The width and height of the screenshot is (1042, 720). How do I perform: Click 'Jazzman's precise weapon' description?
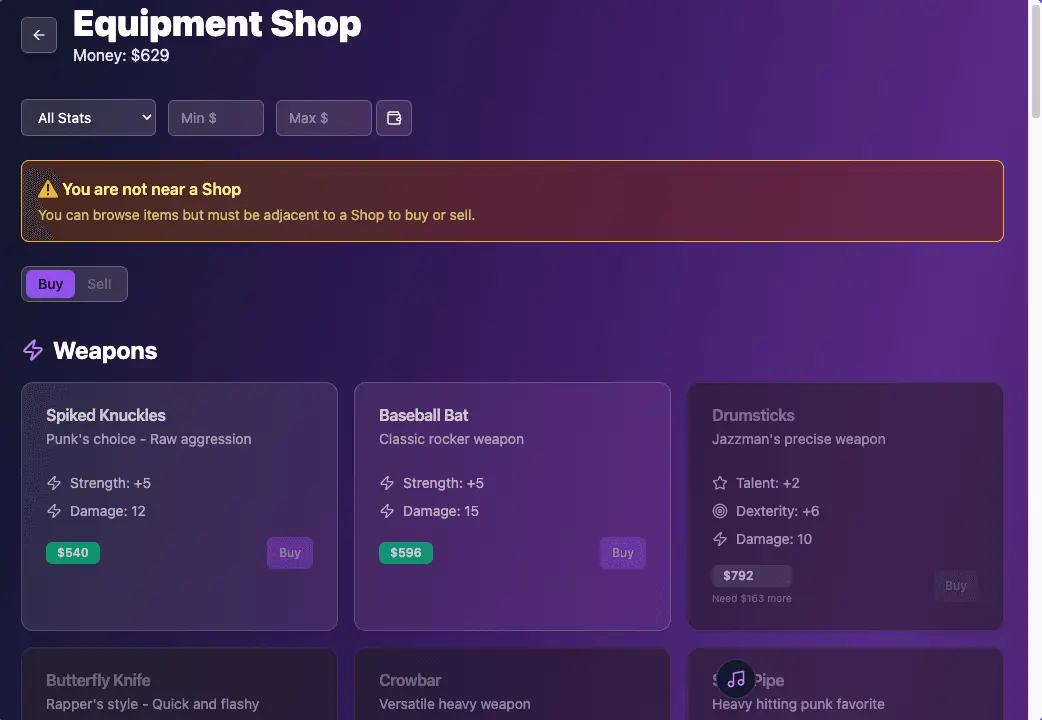(799, 439)
